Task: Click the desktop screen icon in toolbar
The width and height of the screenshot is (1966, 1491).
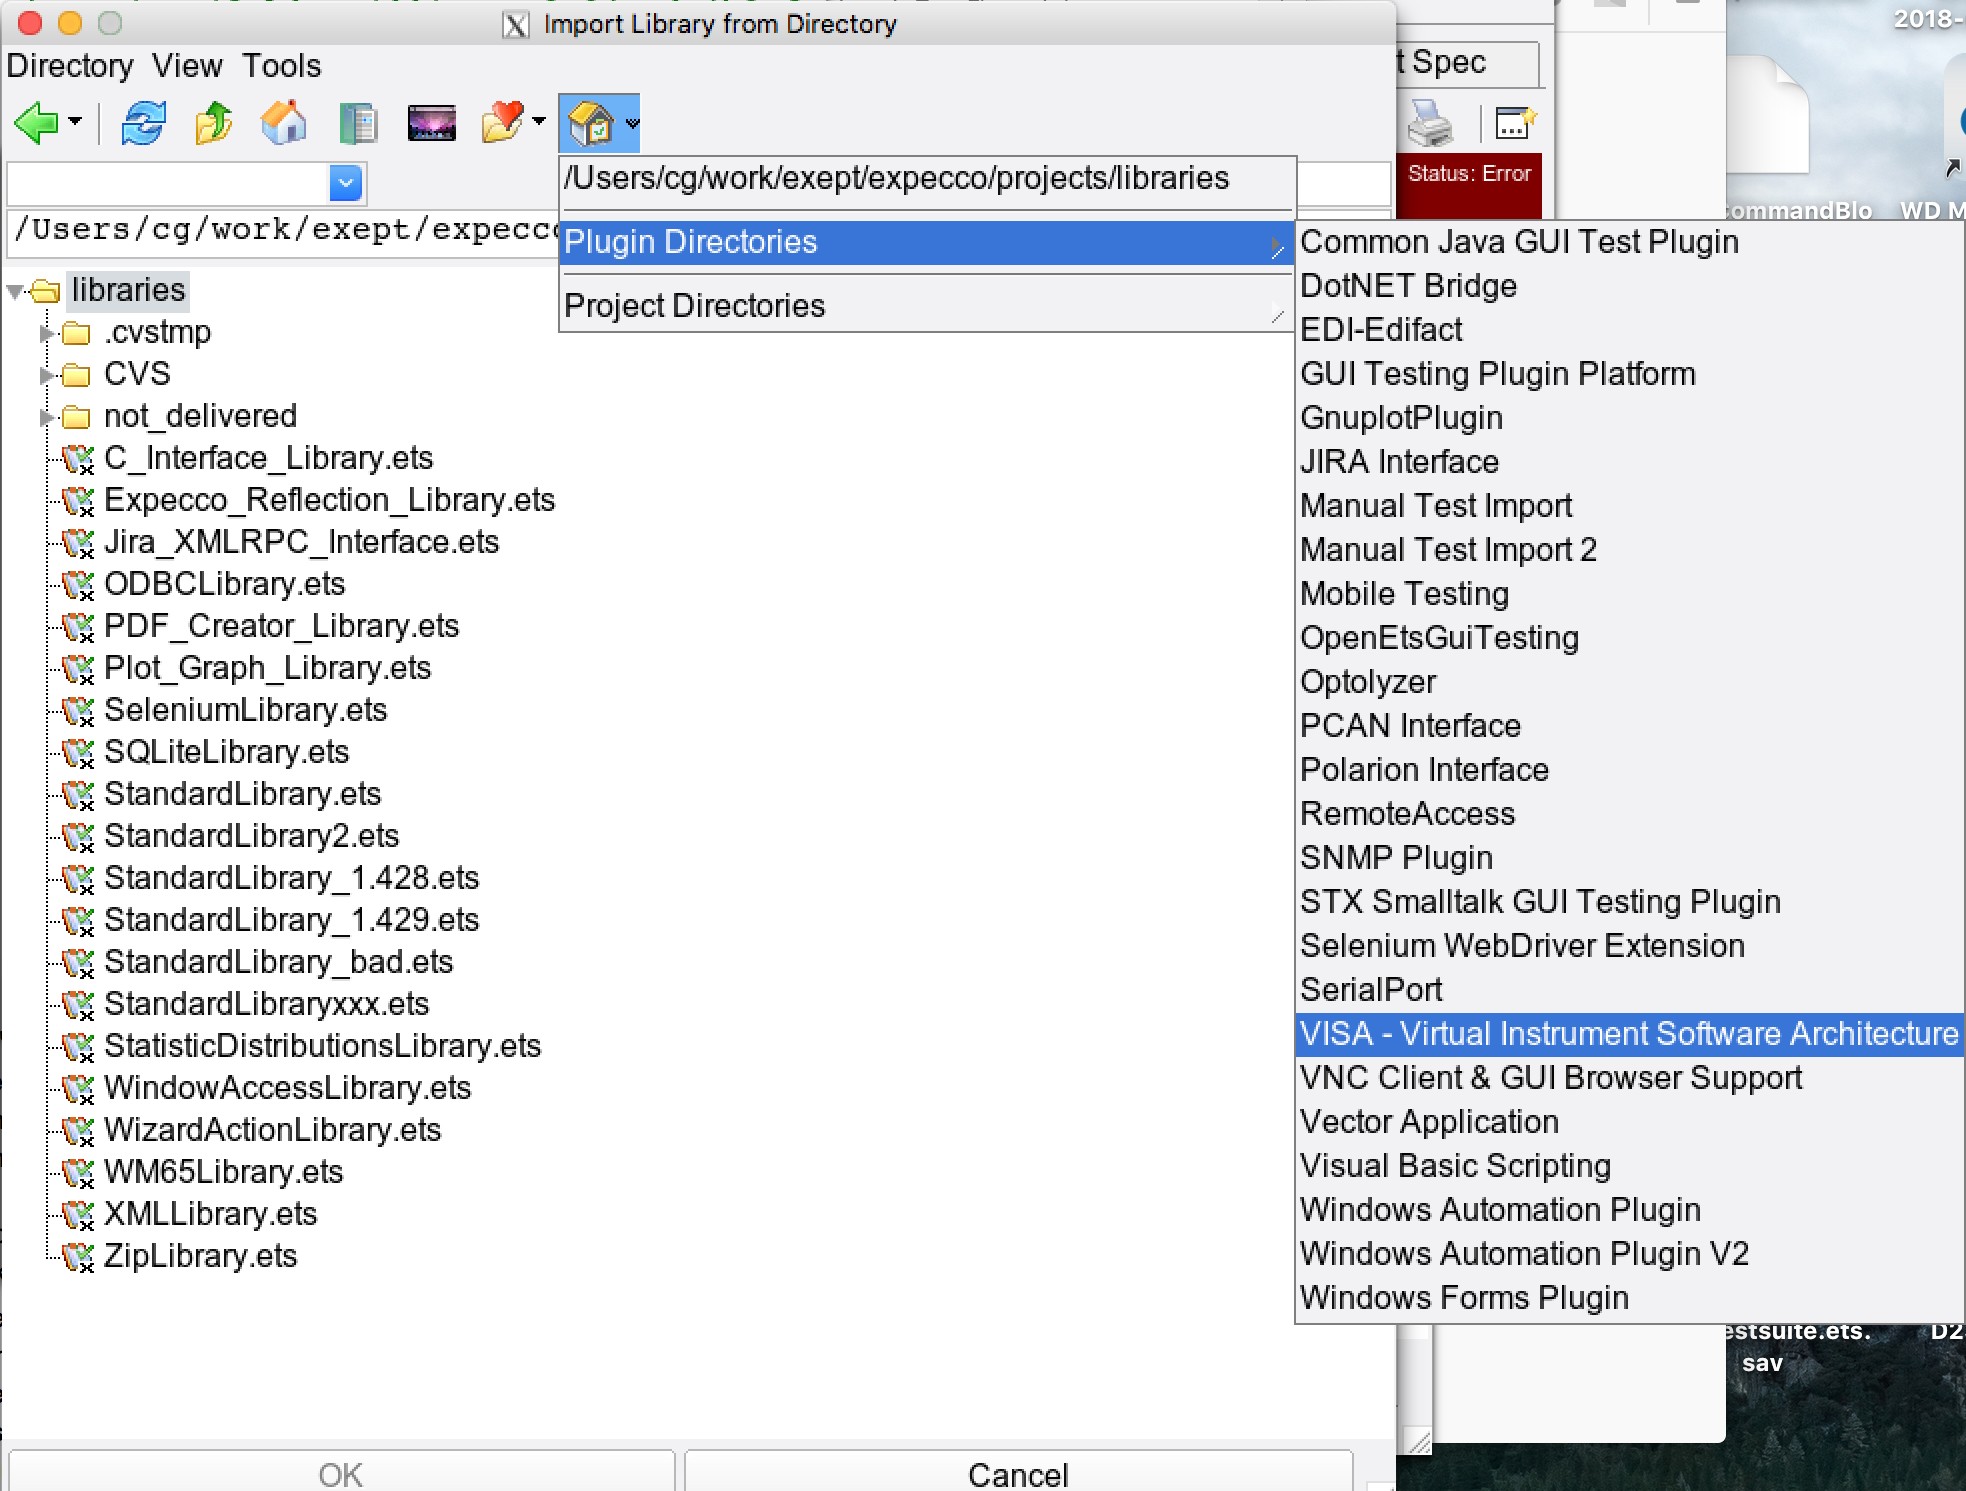Action: [x=431, y=124]
